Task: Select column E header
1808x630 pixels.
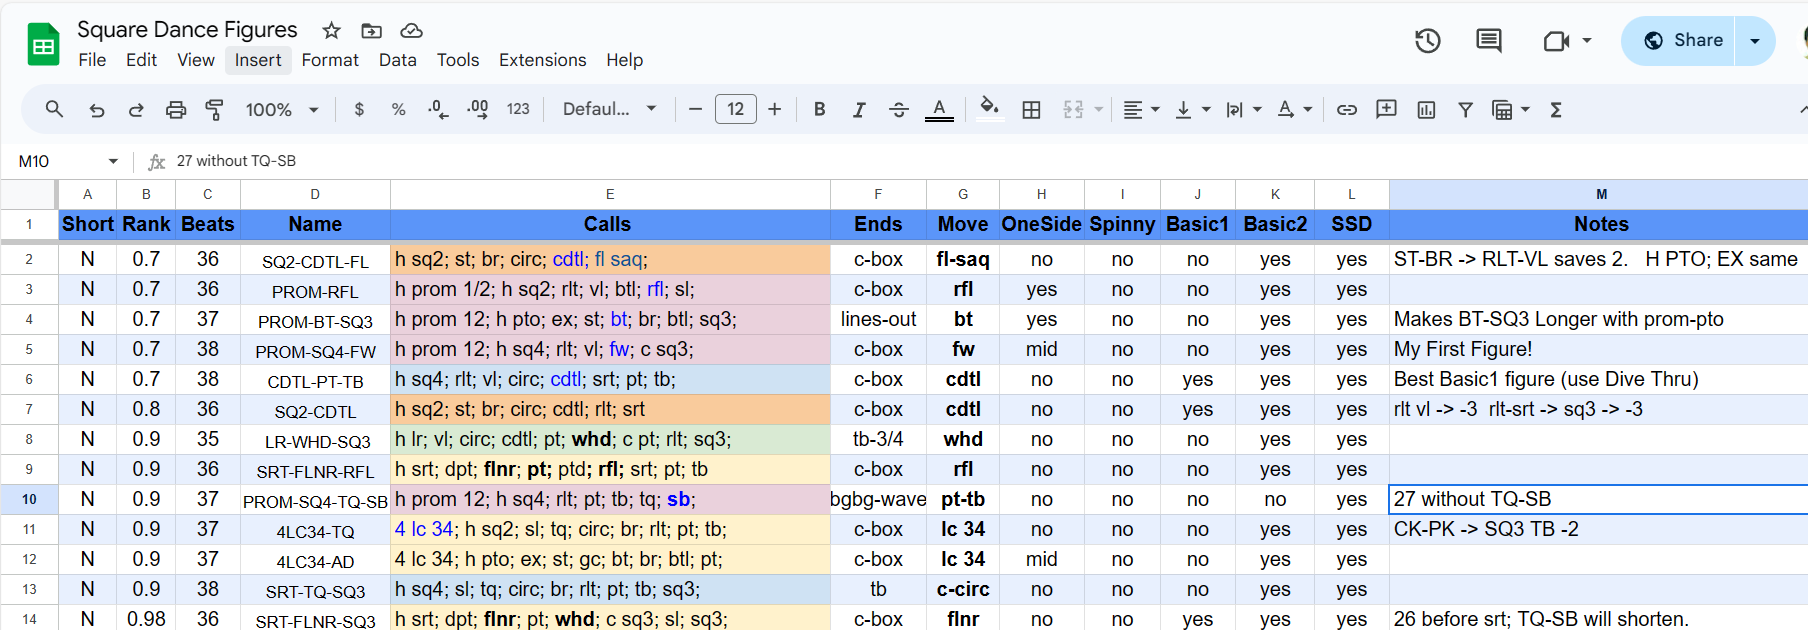Action: point(610,194)
